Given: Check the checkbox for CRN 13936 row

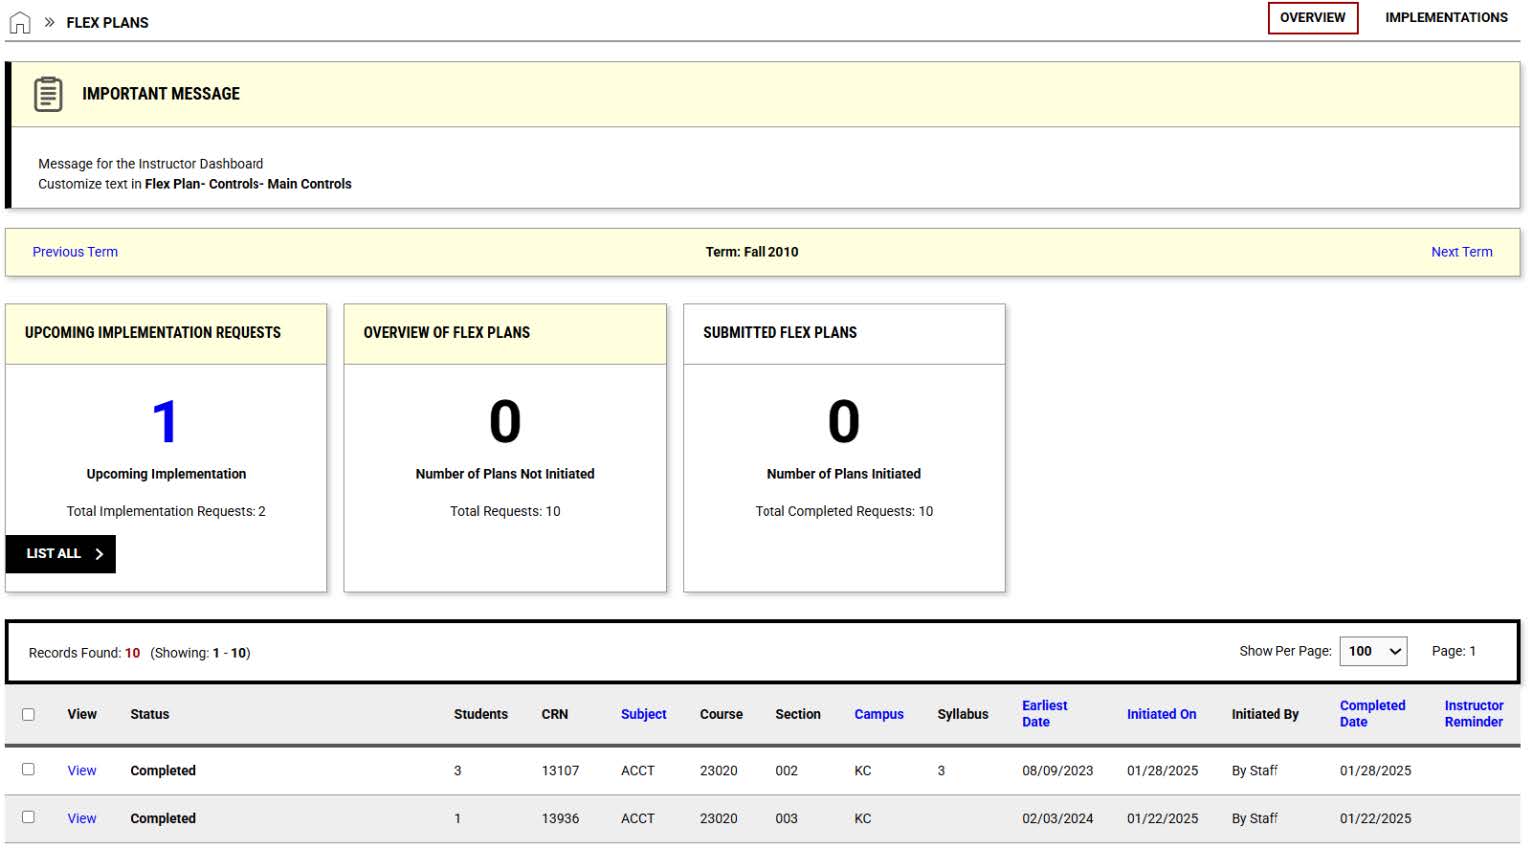Looking at the screenshot, I should pos(29,818).
